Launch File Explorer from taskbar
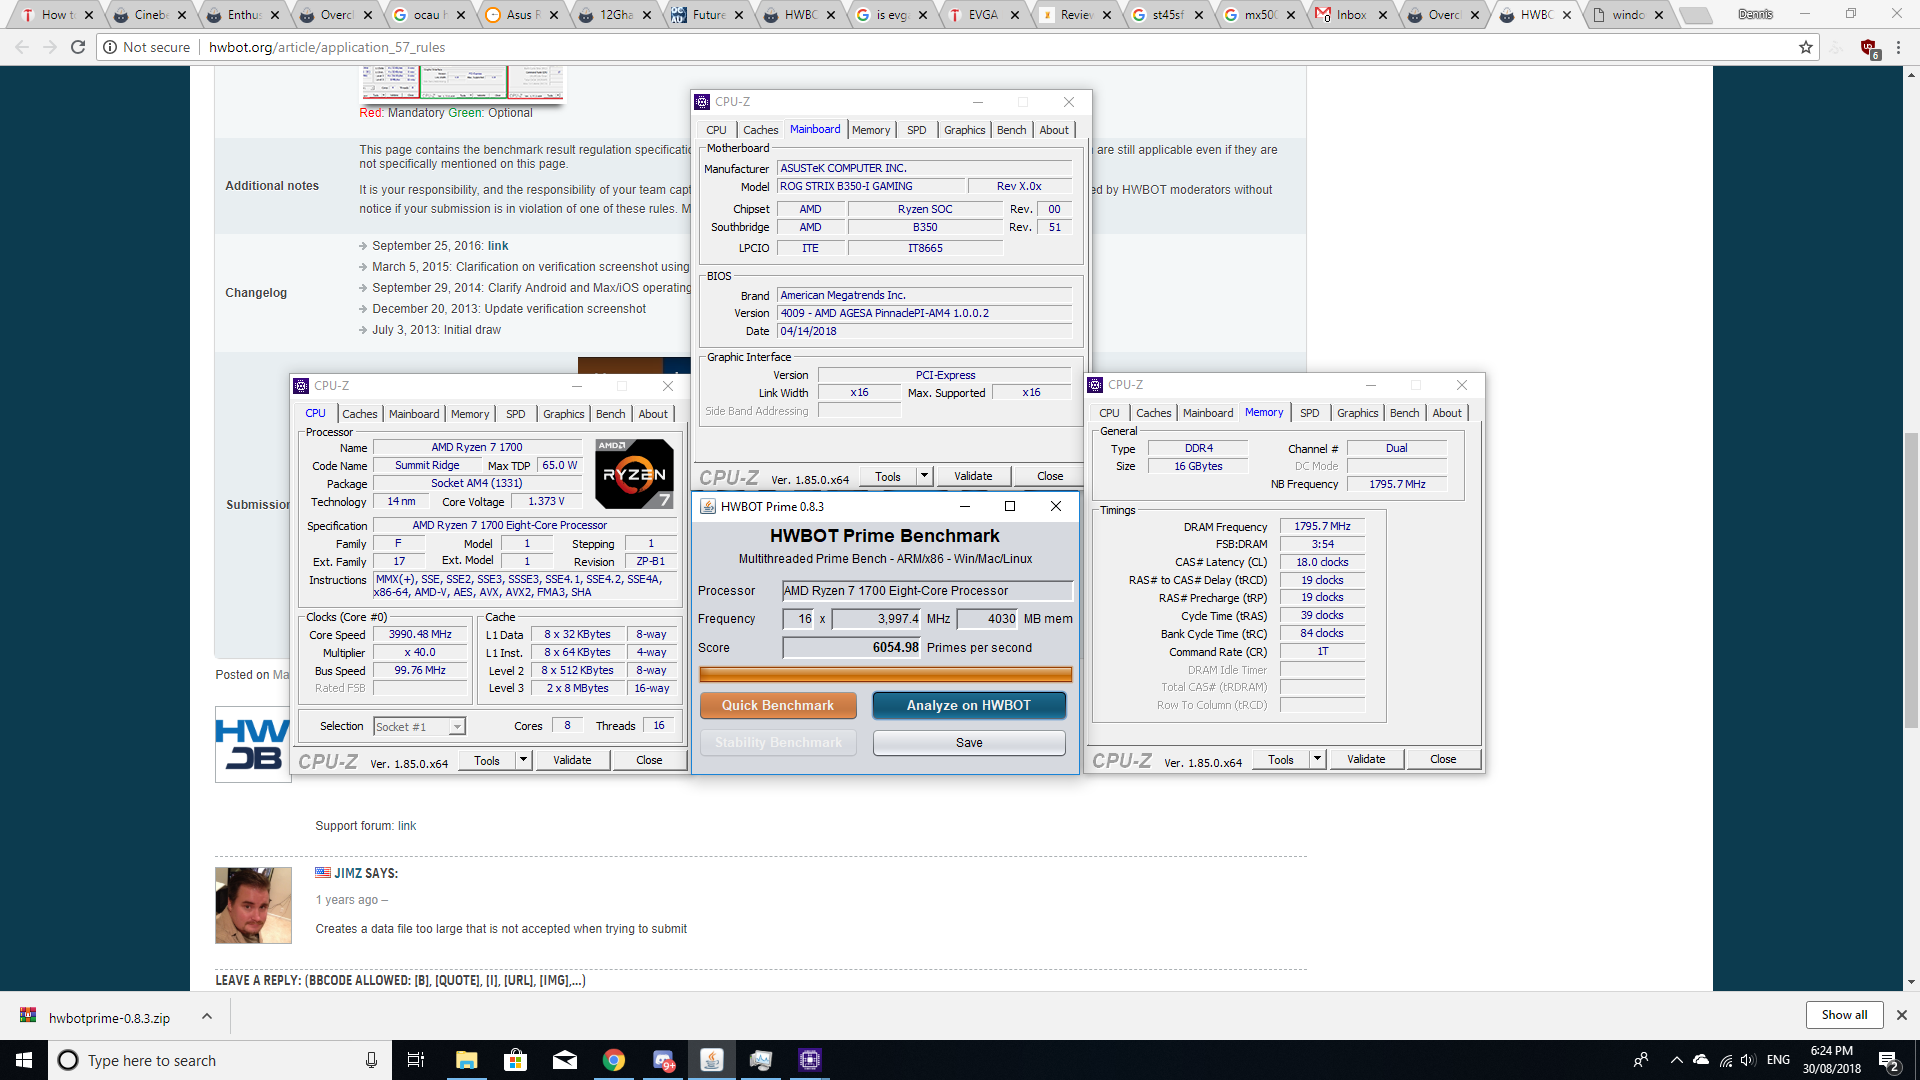 click(467, 1060)
